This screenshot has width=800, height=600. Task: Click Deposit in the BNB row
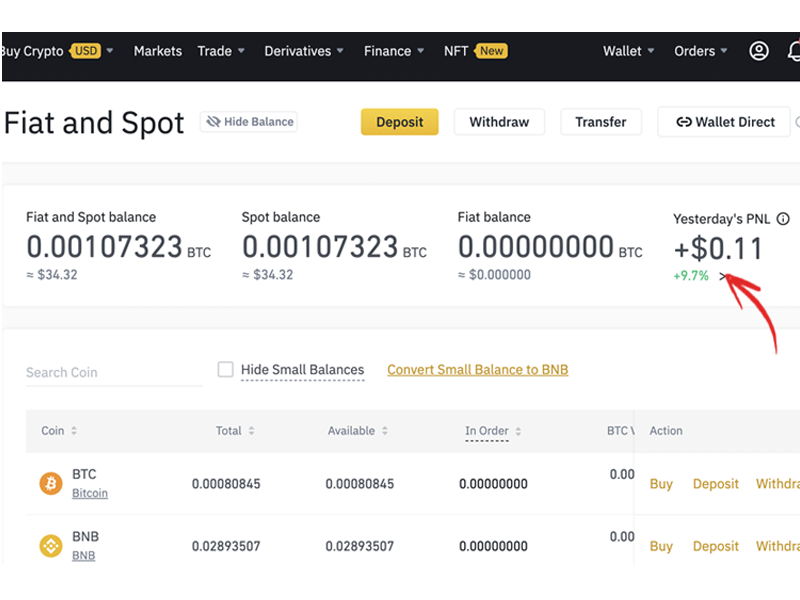tap(715, 546)
